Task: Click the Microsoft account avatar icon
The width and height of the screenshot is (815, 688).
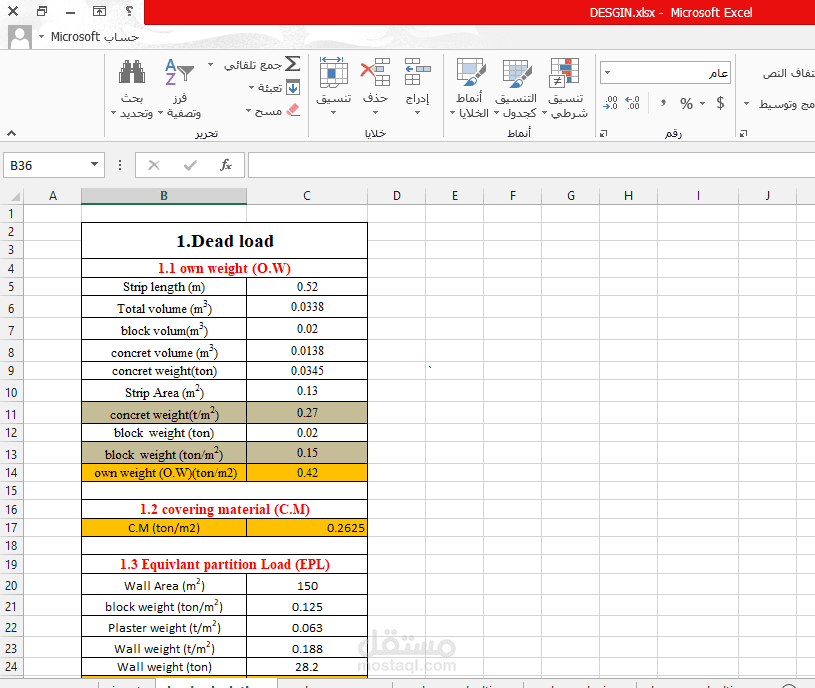Action: [20, 37]
